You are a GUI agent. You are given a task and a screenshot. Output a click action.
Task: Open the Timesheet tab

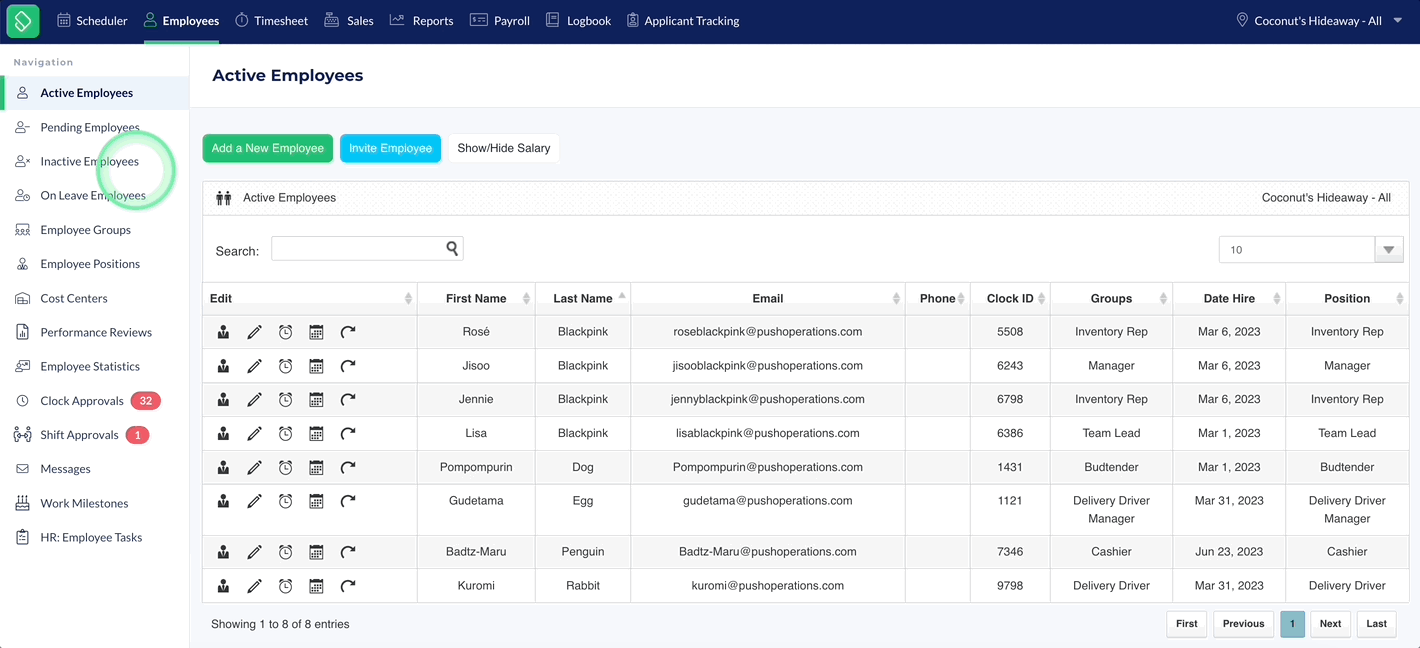[x=272, y=20]
